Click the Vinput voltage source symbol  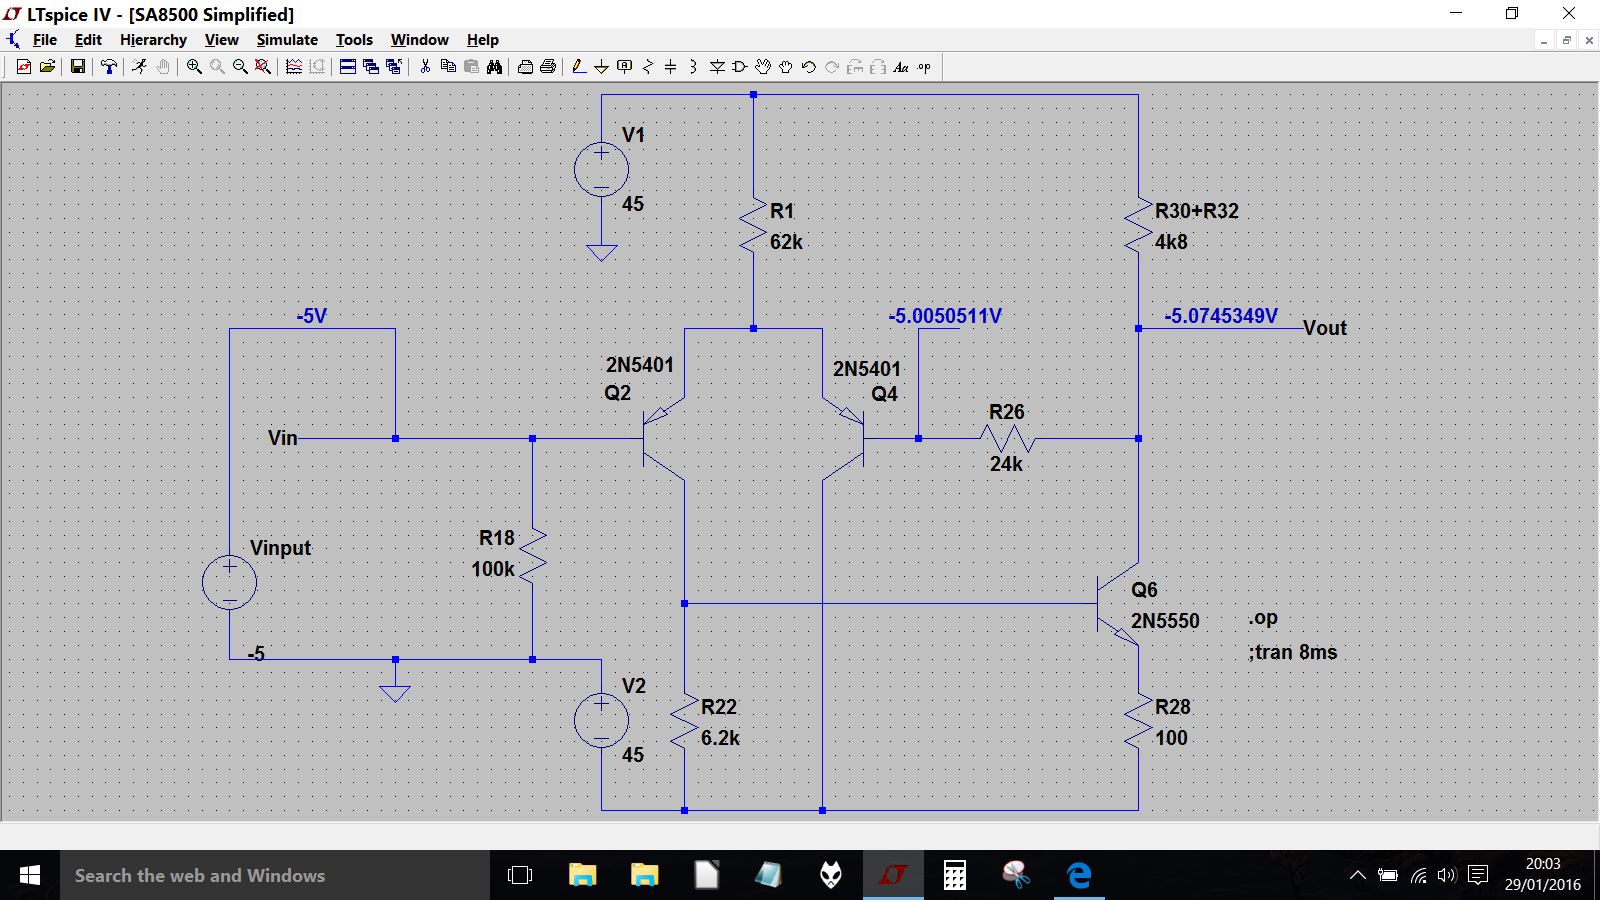(229, 582)
